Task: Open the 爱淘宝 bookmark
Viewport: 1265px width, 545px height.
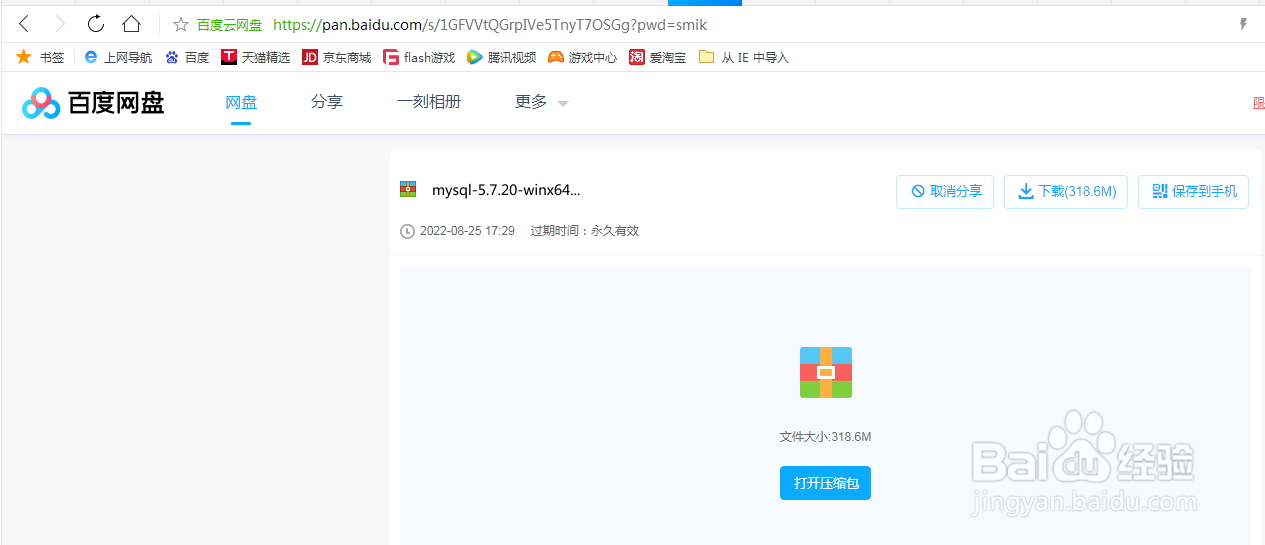Action: coord(658,57)
